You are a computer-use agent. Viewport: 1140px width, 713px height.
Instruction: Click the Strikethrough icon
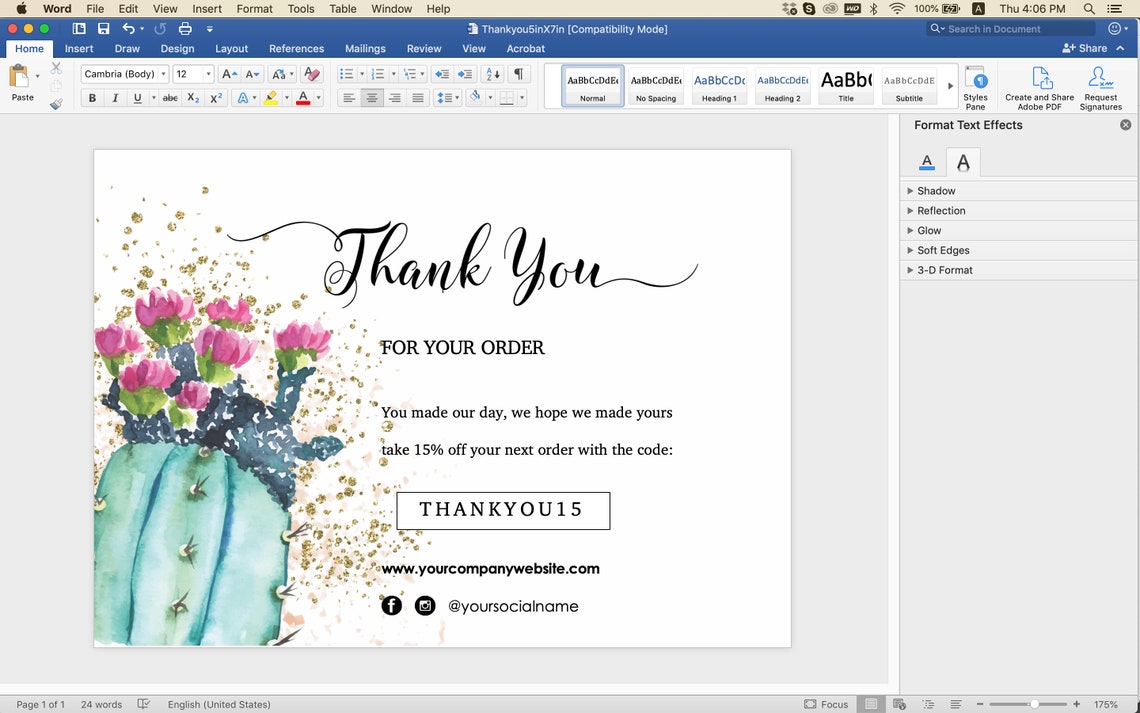(170, 97)
